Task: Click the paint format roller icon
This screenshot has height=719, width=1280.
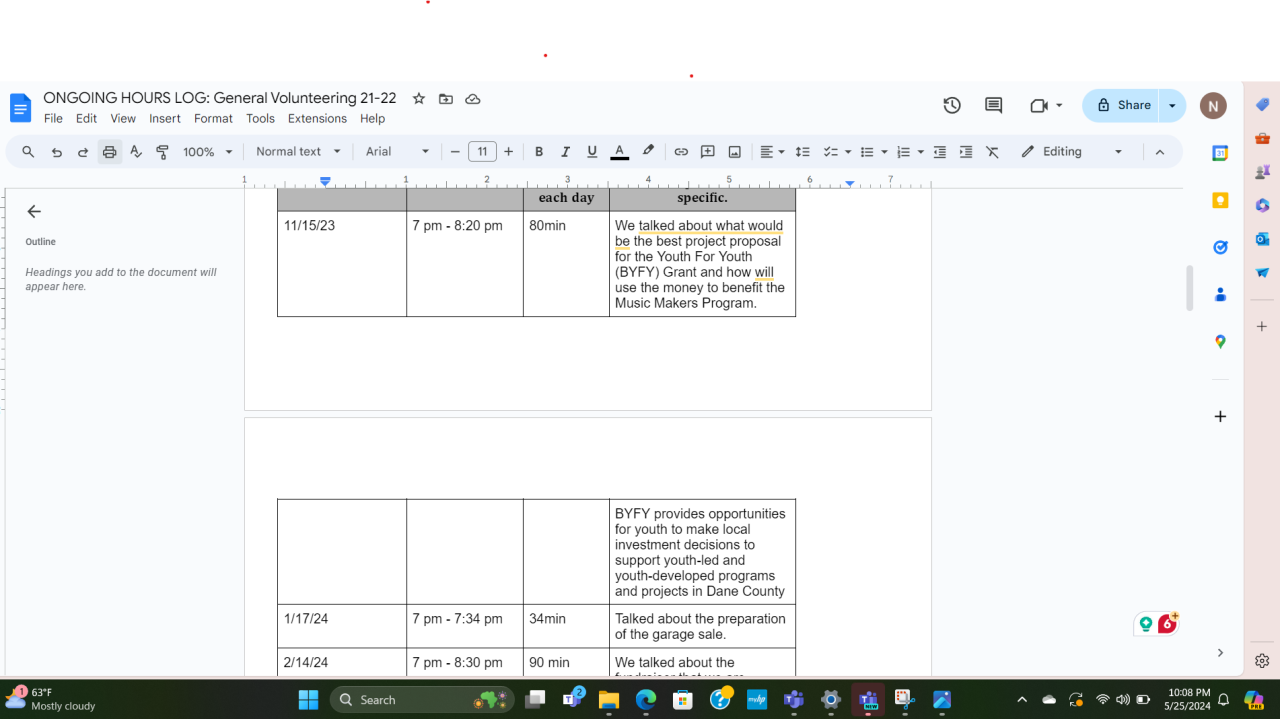Action: [162, 152]
